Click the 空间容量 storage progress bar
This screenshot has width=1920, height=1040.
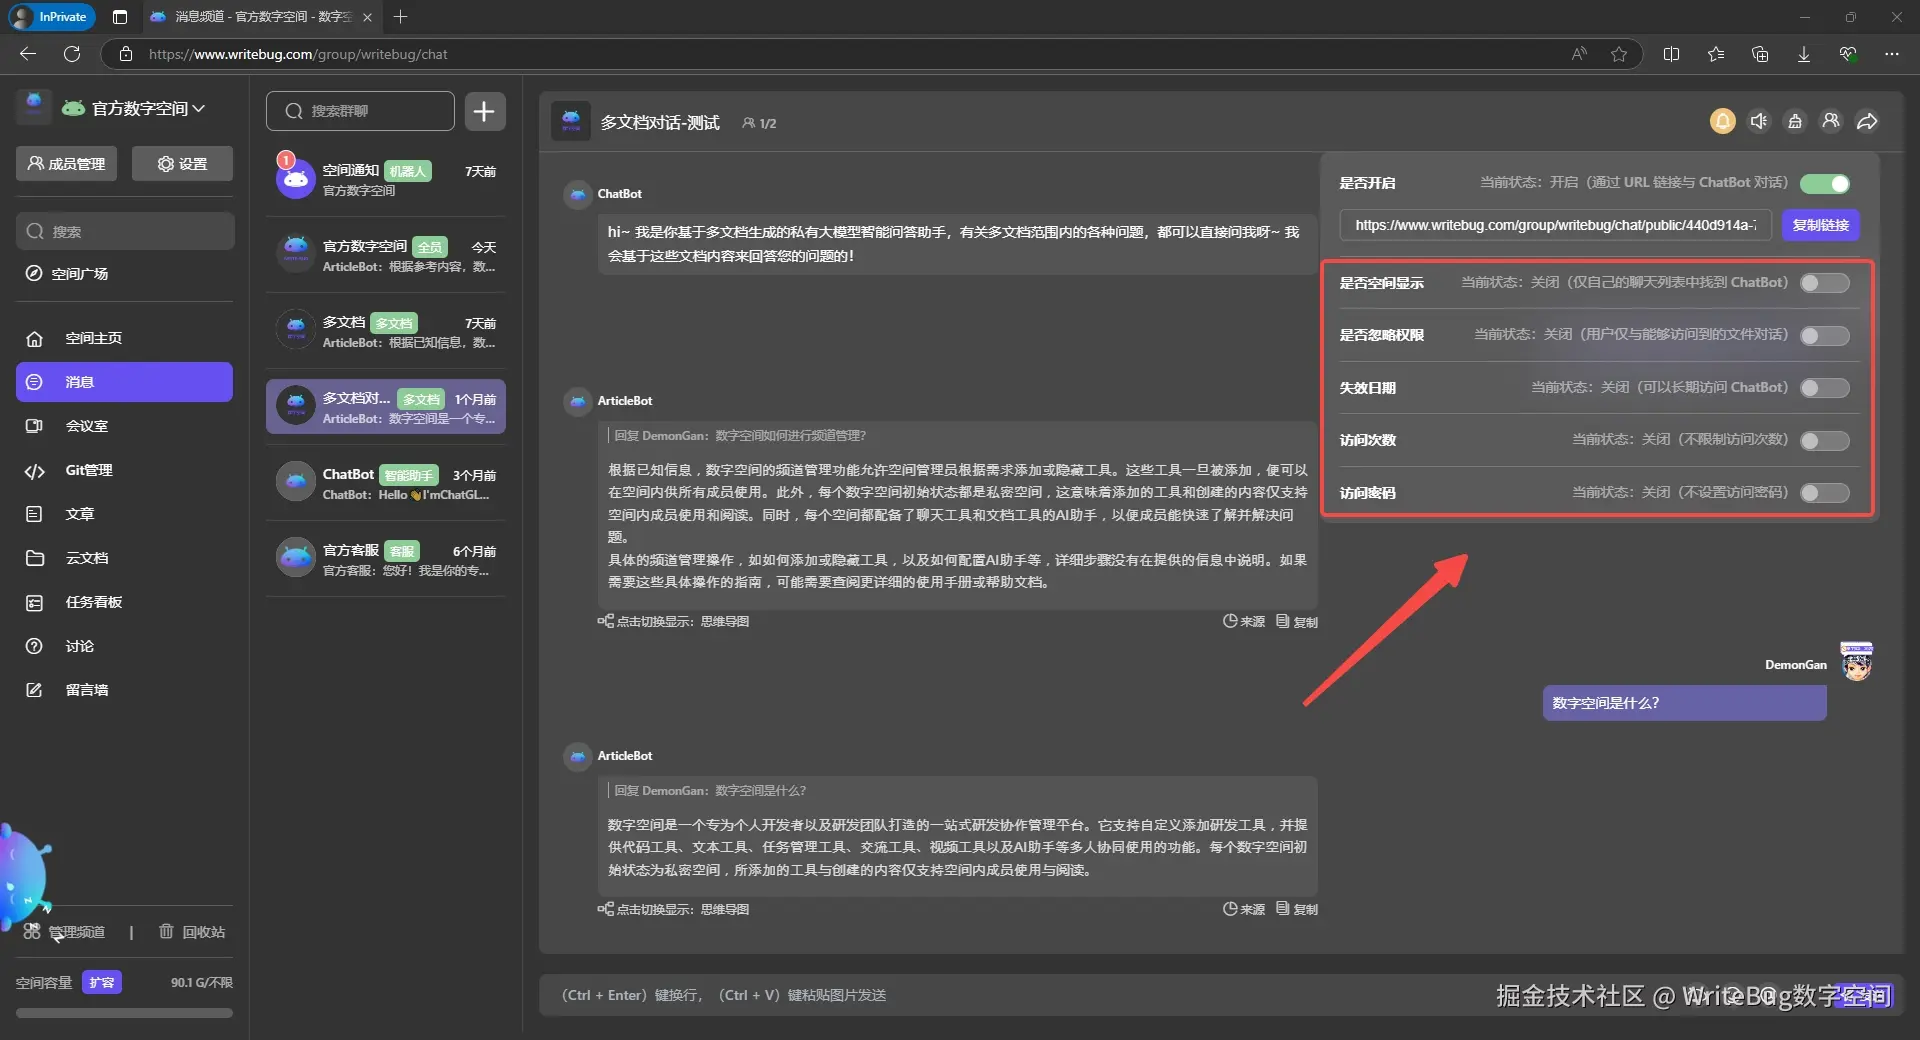coord(123,1012)
